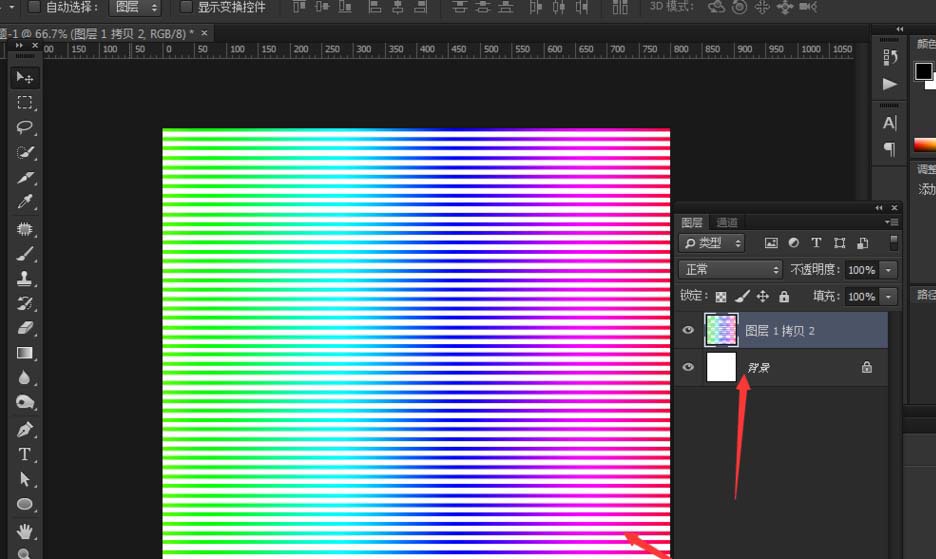The height and width of the screenshot is (559, 936).
Task: Open the 不透明度 opacity dropdown arrow
Action: [889, 270]
